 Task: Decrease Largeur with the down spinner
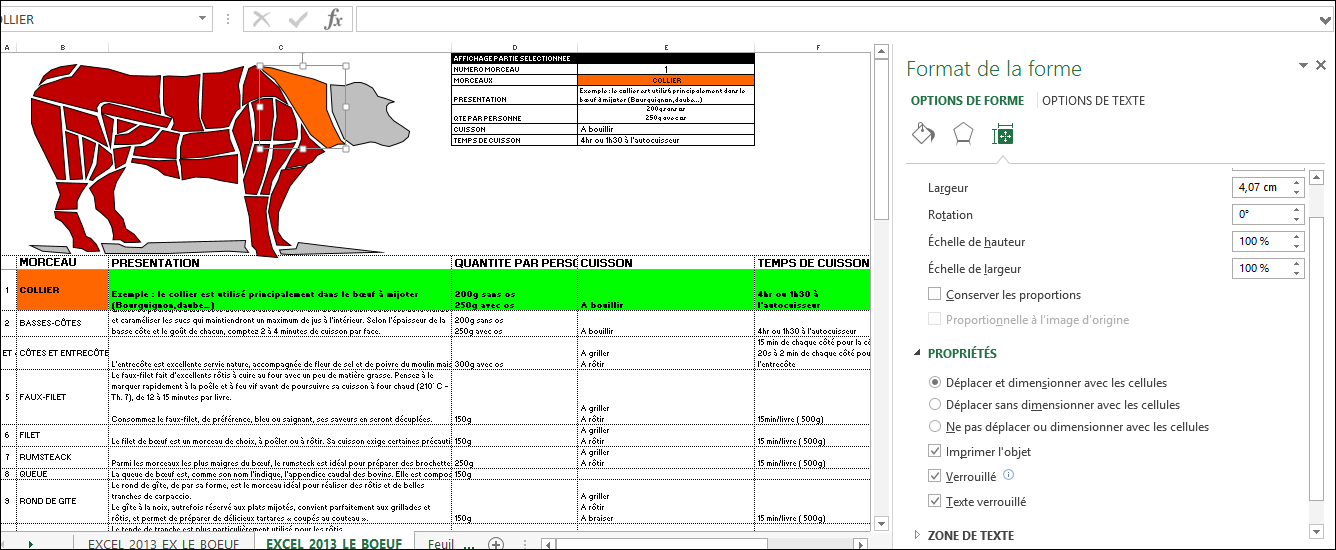point(1297,192)
